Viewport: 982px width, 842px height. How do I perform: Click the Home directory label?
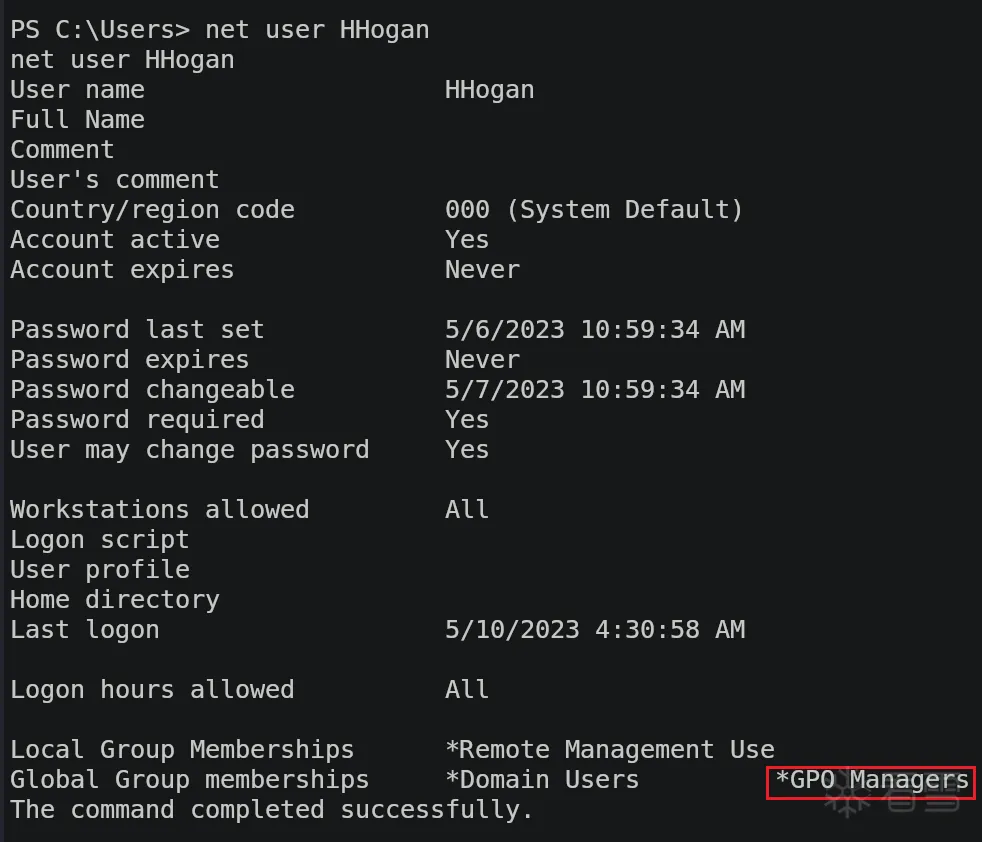[x=114, y=600]
